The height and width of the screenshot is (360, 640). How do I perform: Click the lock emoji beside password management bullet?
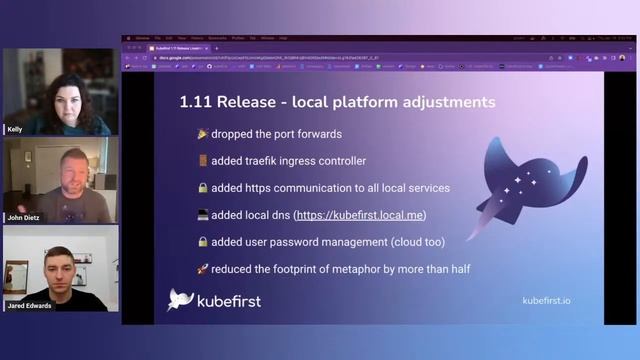point(203,242)
